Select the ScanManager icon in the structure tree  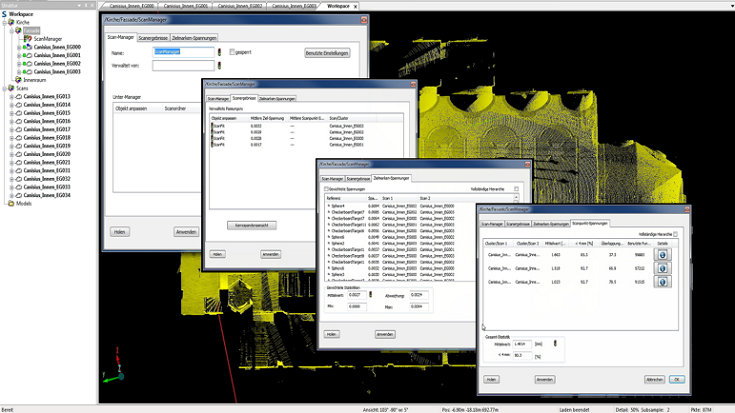28,38
